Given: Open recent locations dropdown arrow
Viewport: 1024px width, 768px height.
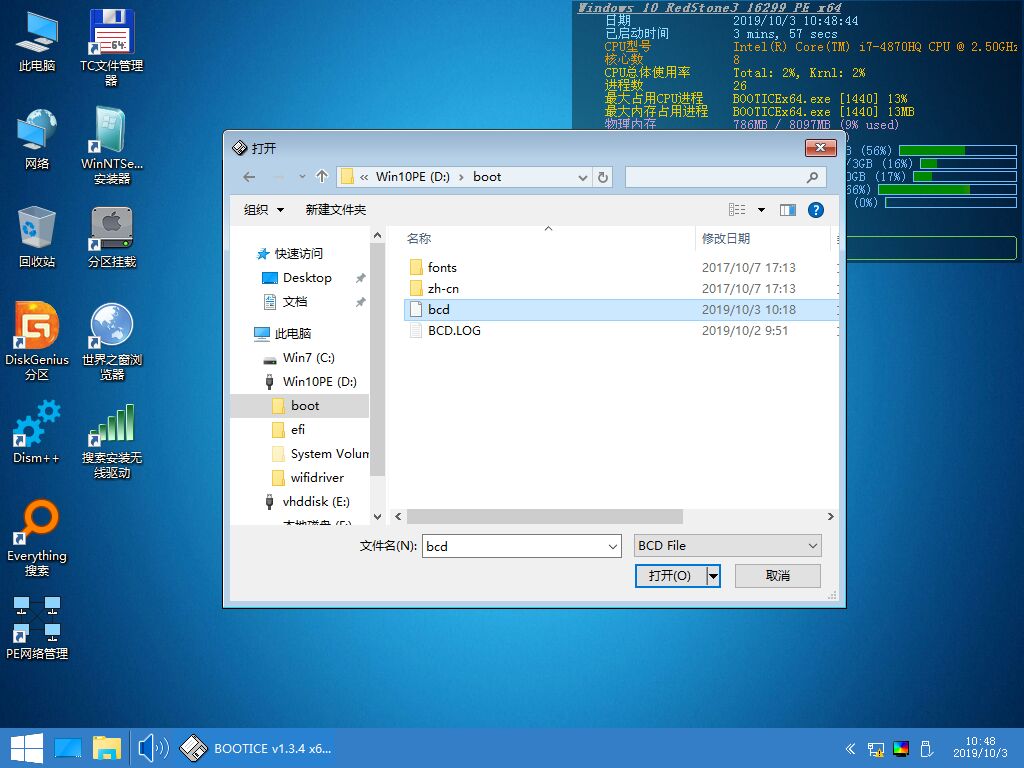Looking at the screenshot, I should (x=302, y=177).
